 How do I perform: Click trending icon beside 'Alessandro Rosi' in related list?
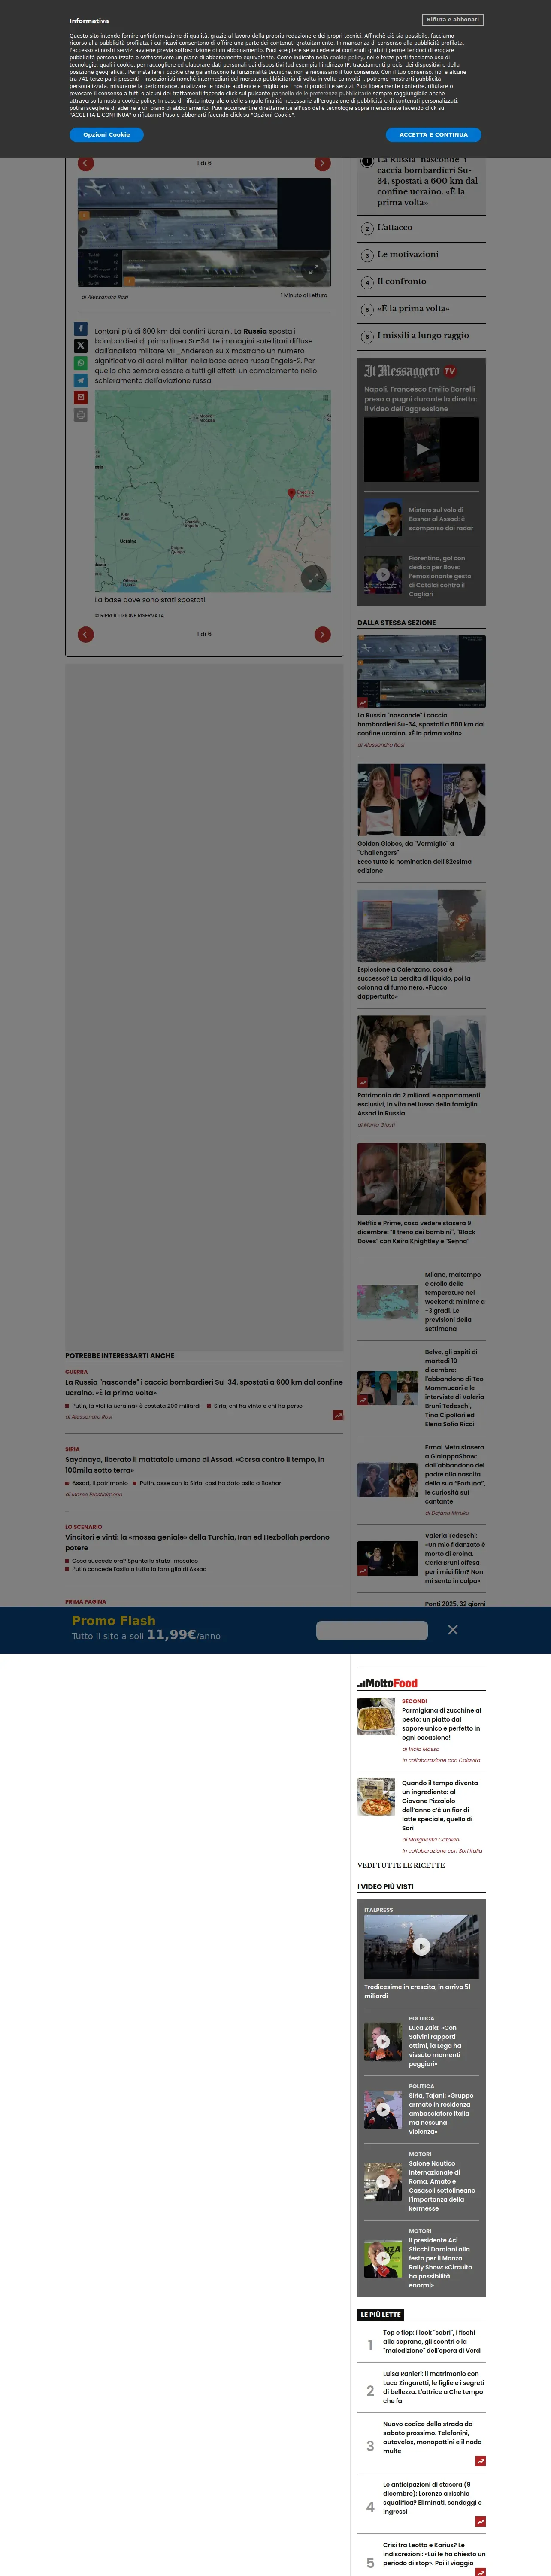tap(338, 1415)
